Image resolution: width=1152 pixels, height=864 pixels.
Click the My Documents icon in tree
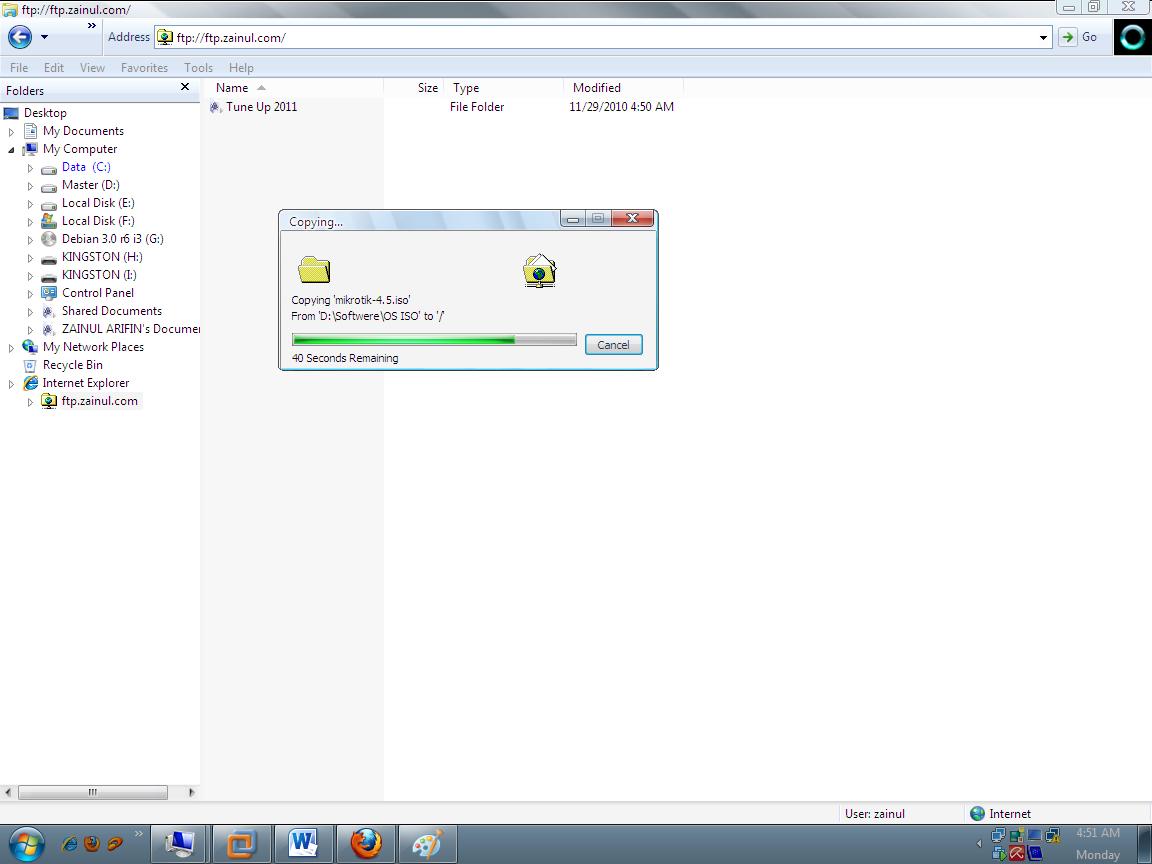30,131
